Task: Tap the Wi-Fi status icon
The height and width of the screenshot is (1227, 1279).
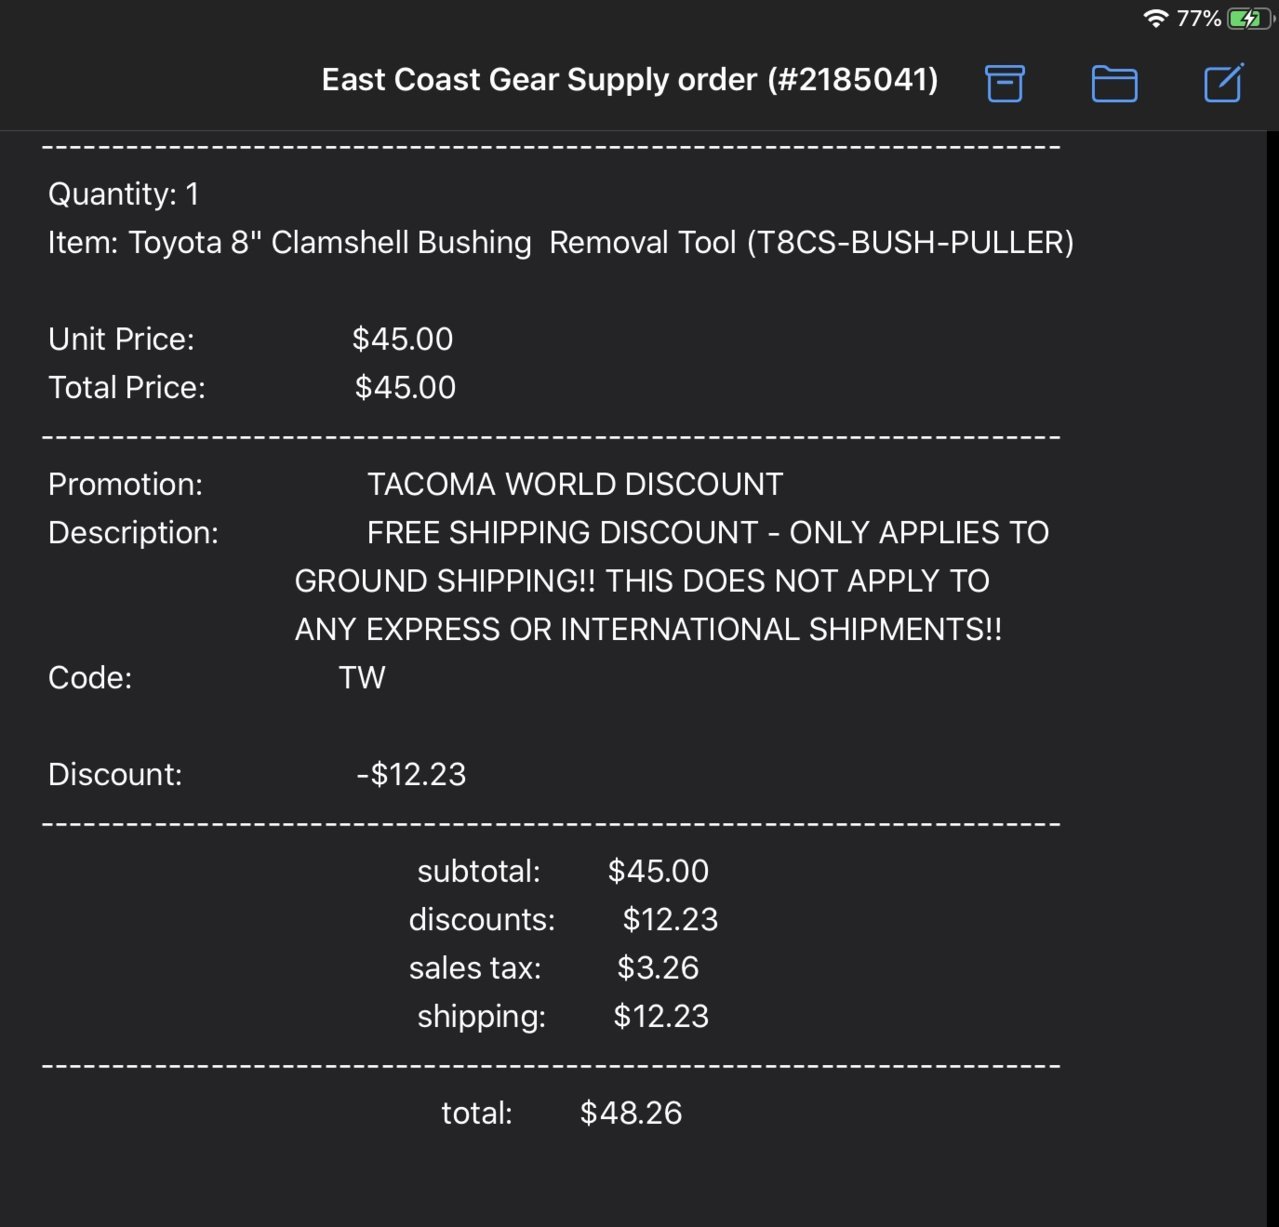Action: pyautogui.click(x=1155, y=18)
